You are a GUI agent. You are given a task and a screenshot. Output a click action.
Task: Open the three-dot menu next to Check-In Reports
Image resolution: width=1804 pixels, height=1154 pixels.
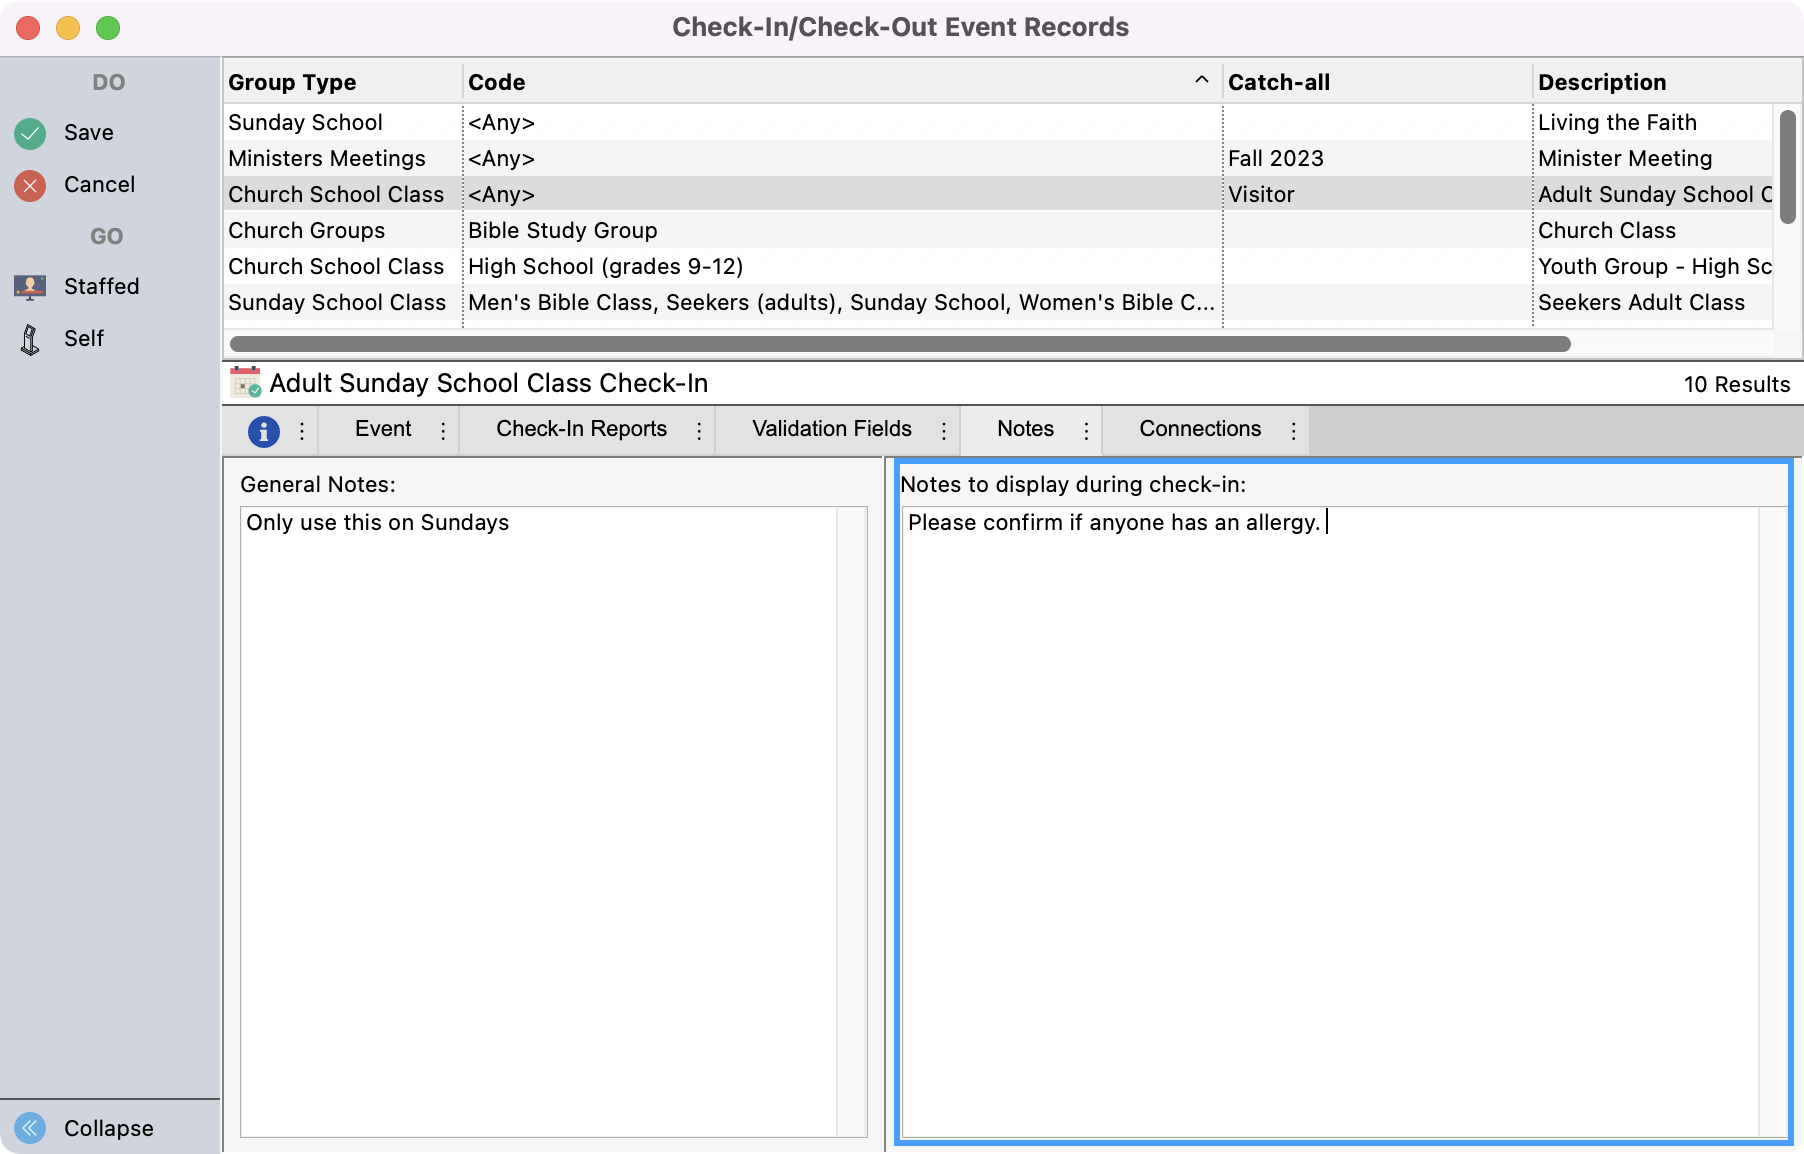coord(699,430)
